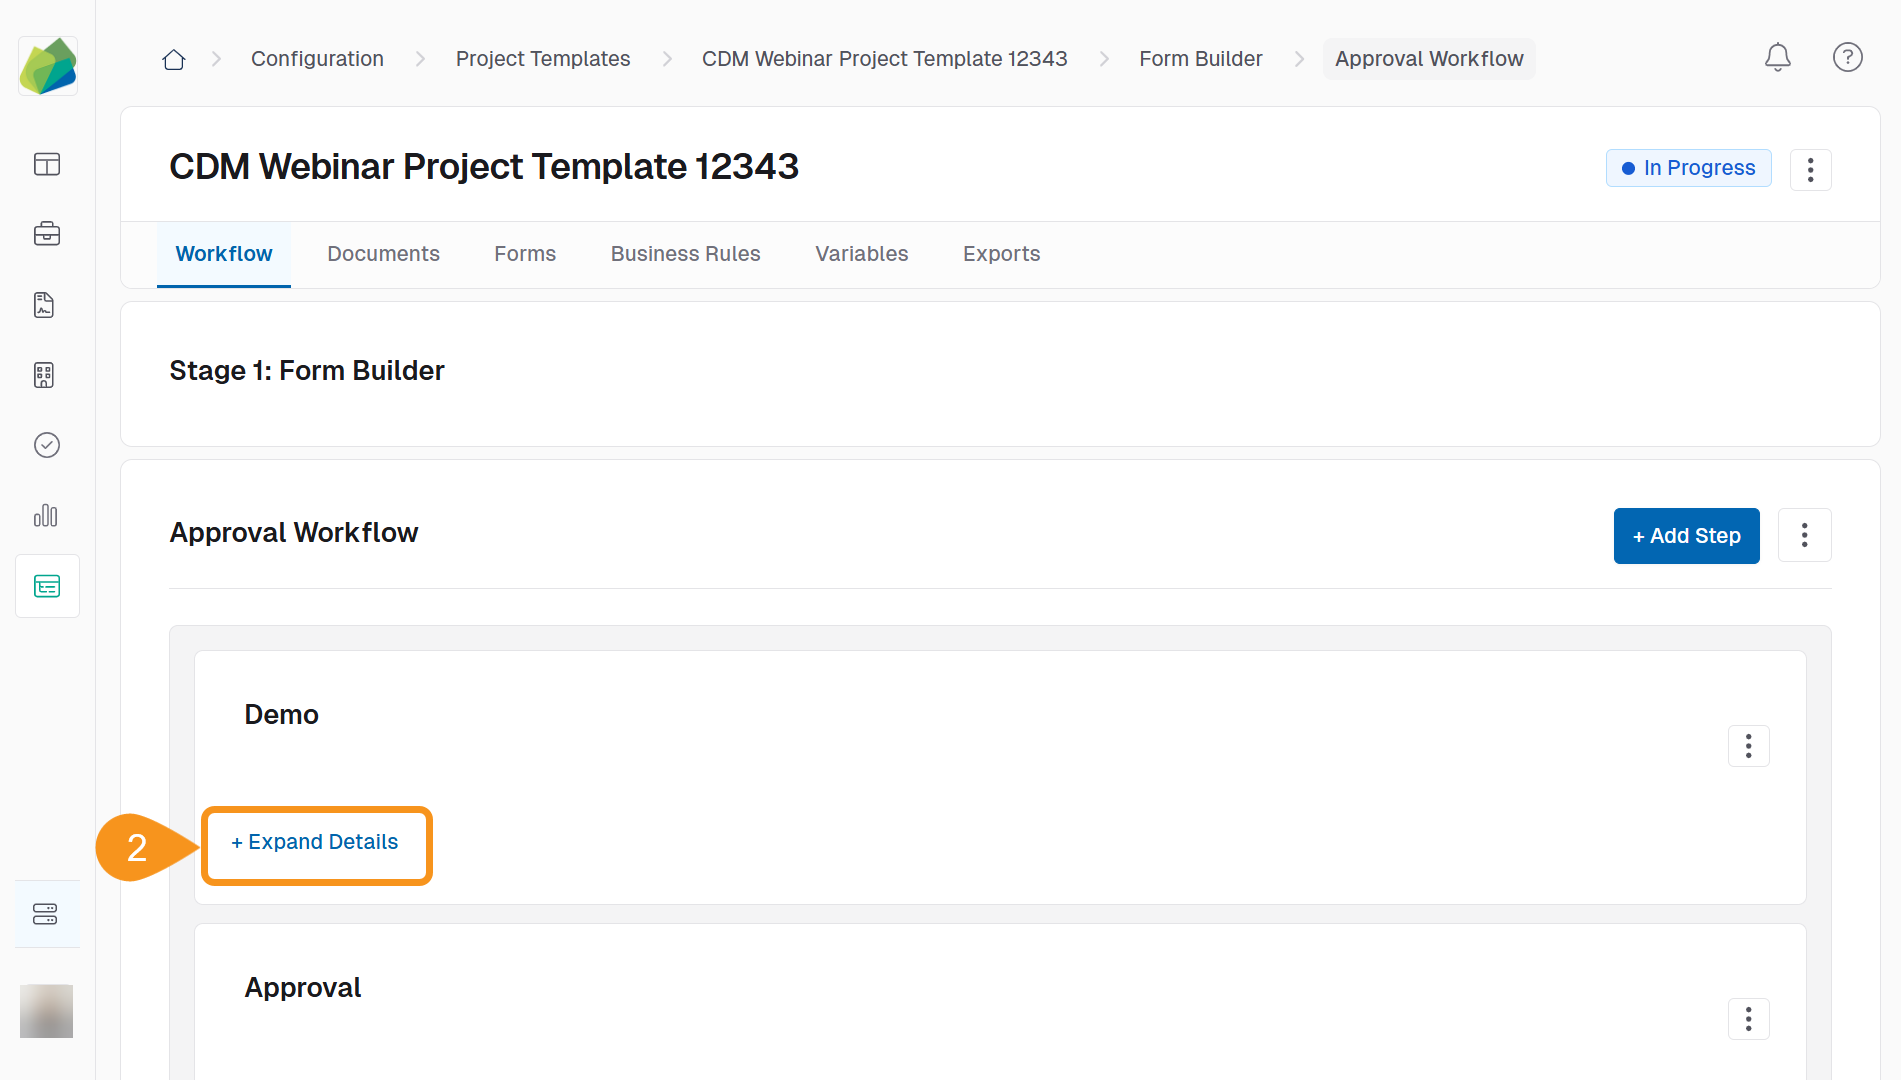Open the reports bar-chart icon in sidebar
This screenshot has width=1901, height=1080.
tap(47, 516)
